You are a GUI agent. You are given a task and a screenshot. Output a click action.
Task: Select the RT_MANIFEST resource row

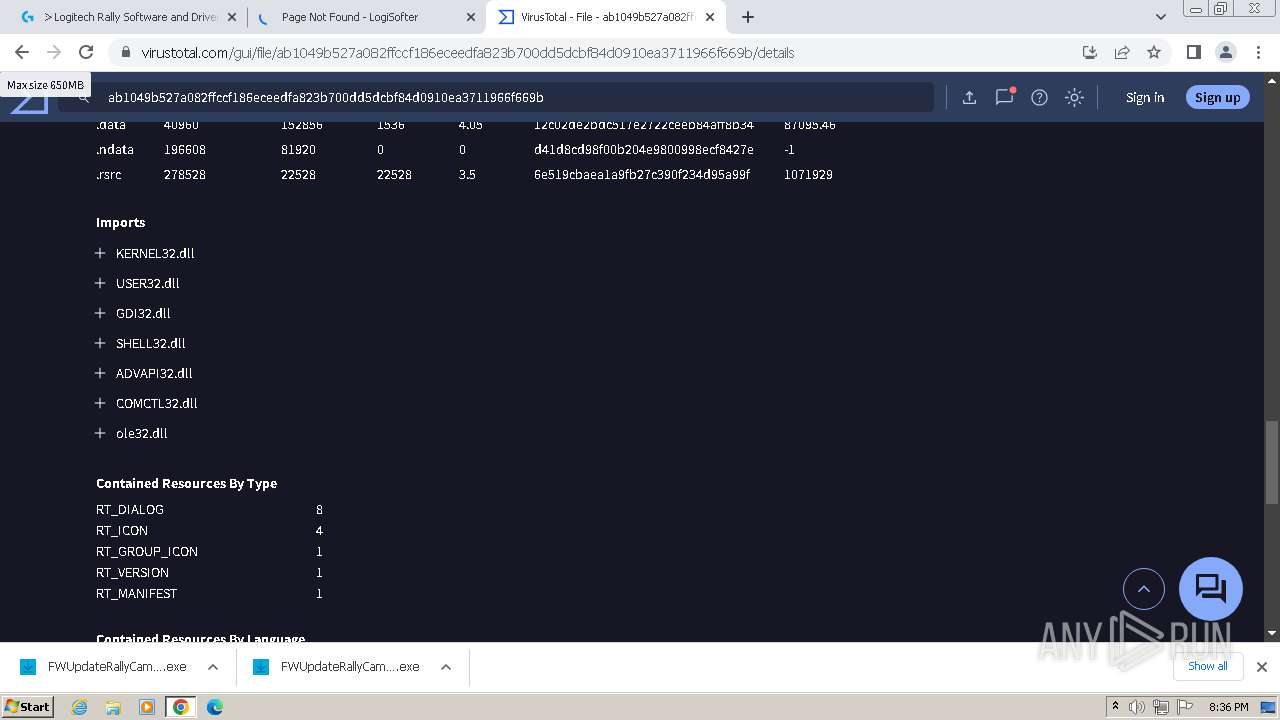[209, 593]
